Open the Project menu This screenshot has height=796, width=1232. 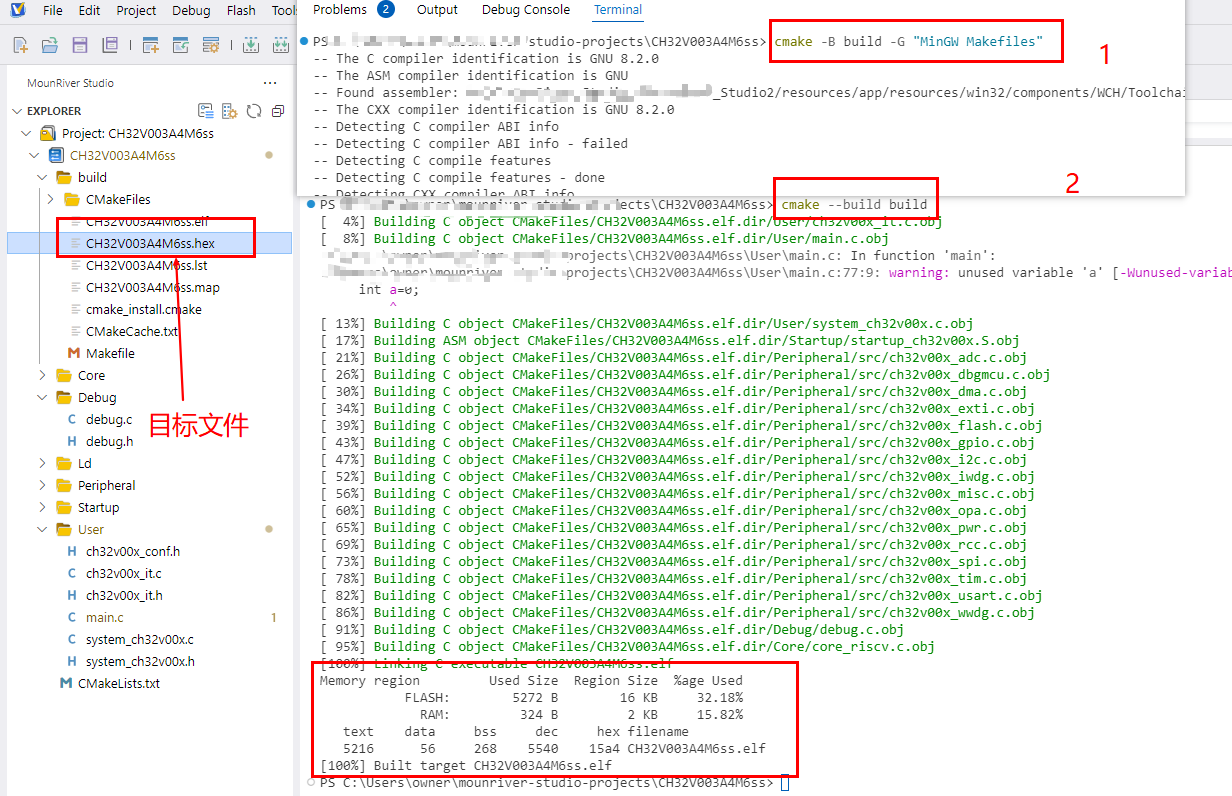click(136, 10)
